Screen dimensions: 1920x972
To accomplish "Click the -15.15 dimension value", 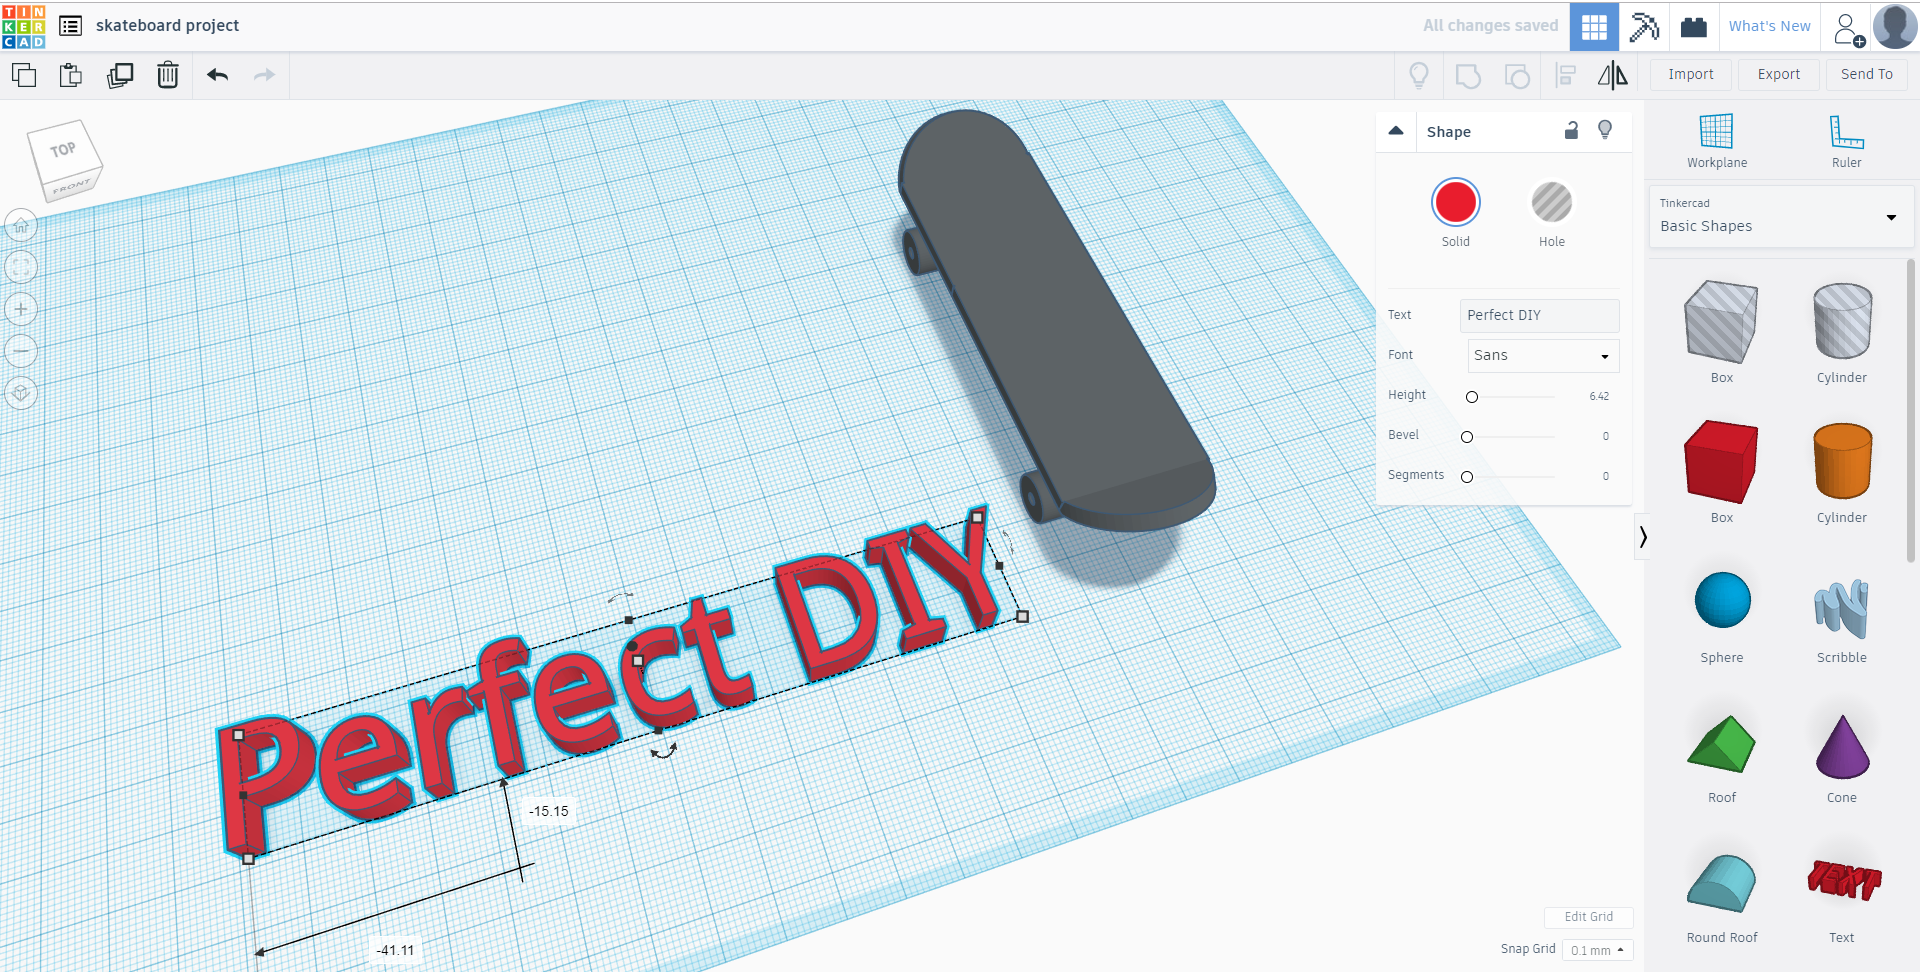I will (549, 811).
